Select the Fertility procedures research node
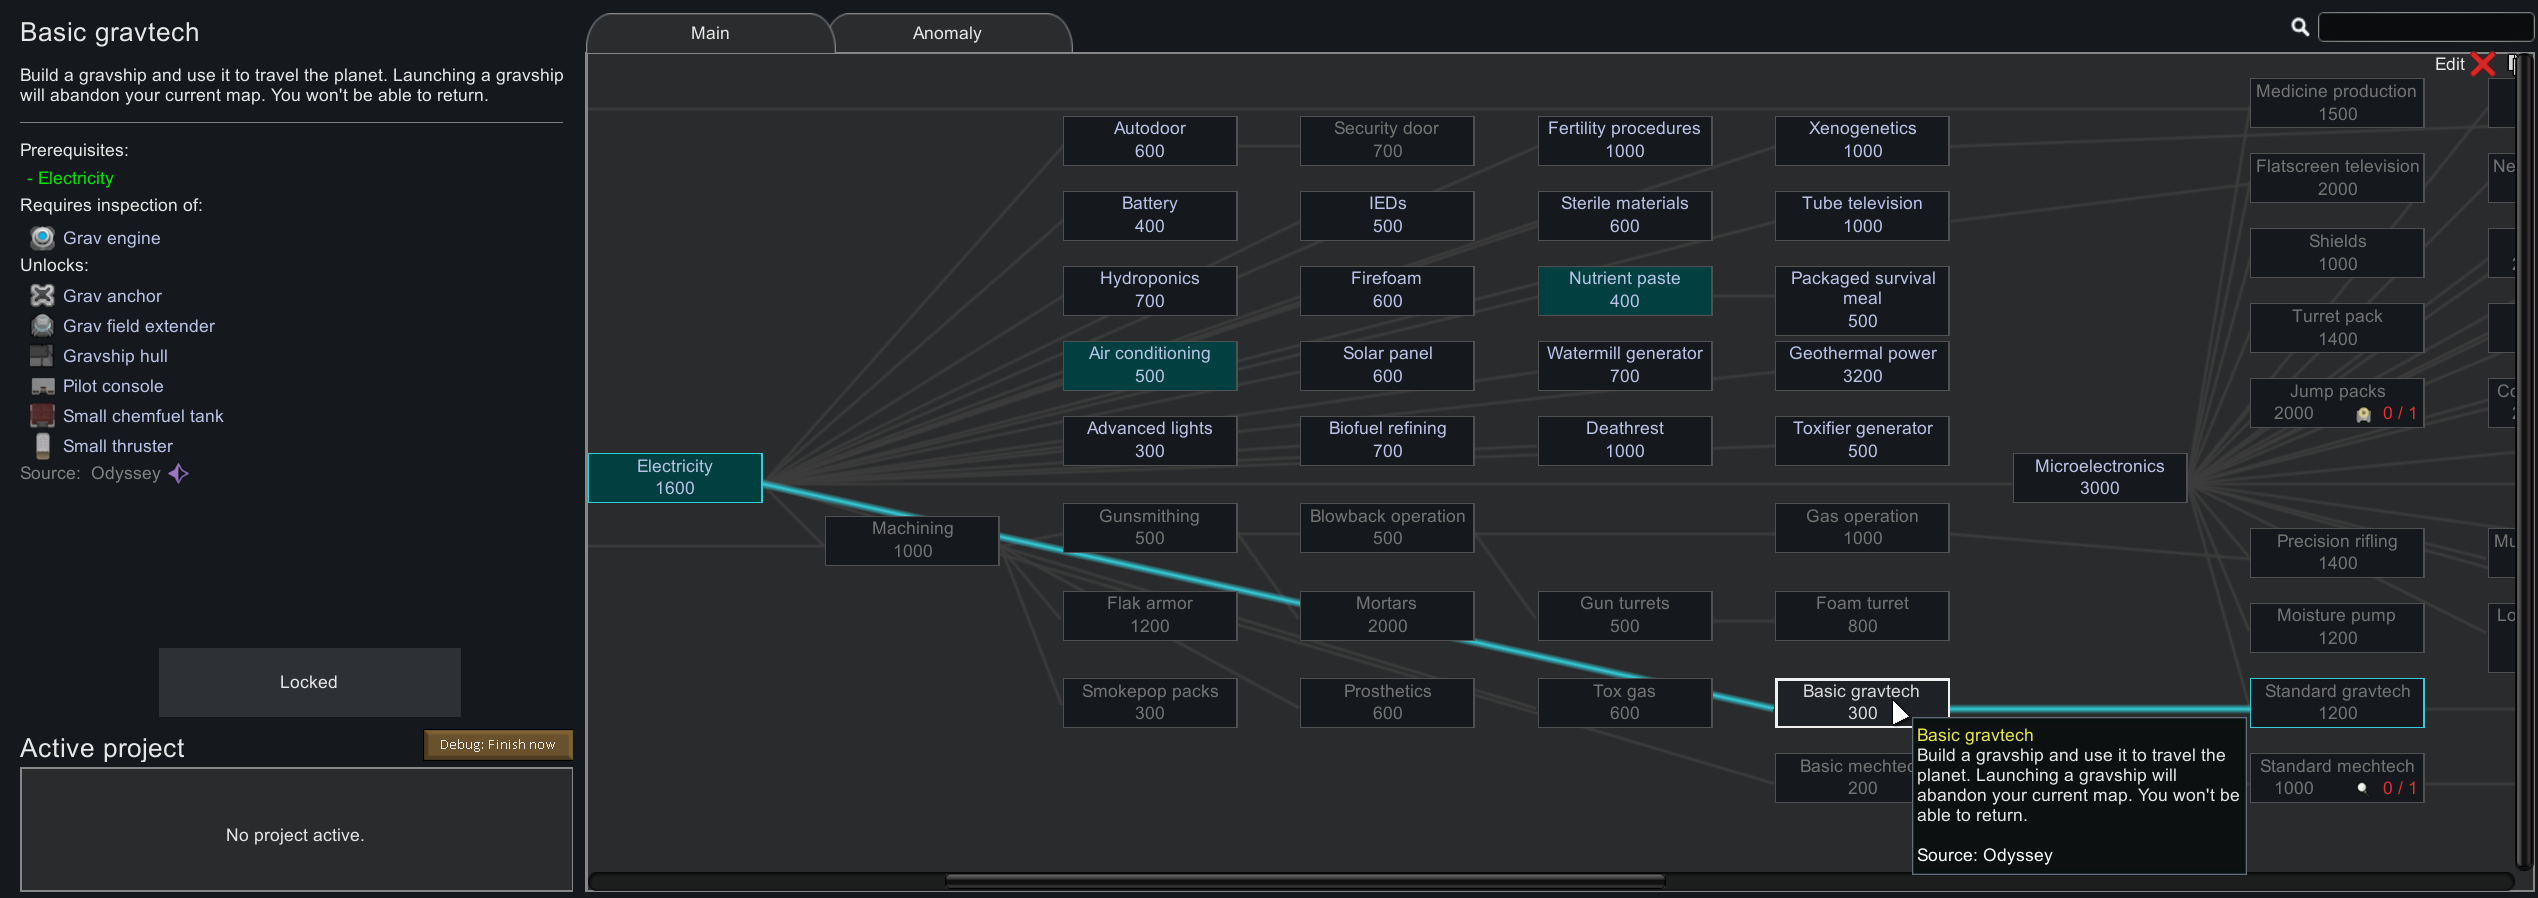2538x898 pixels. pyautogui.click(x=1625, y=140)
